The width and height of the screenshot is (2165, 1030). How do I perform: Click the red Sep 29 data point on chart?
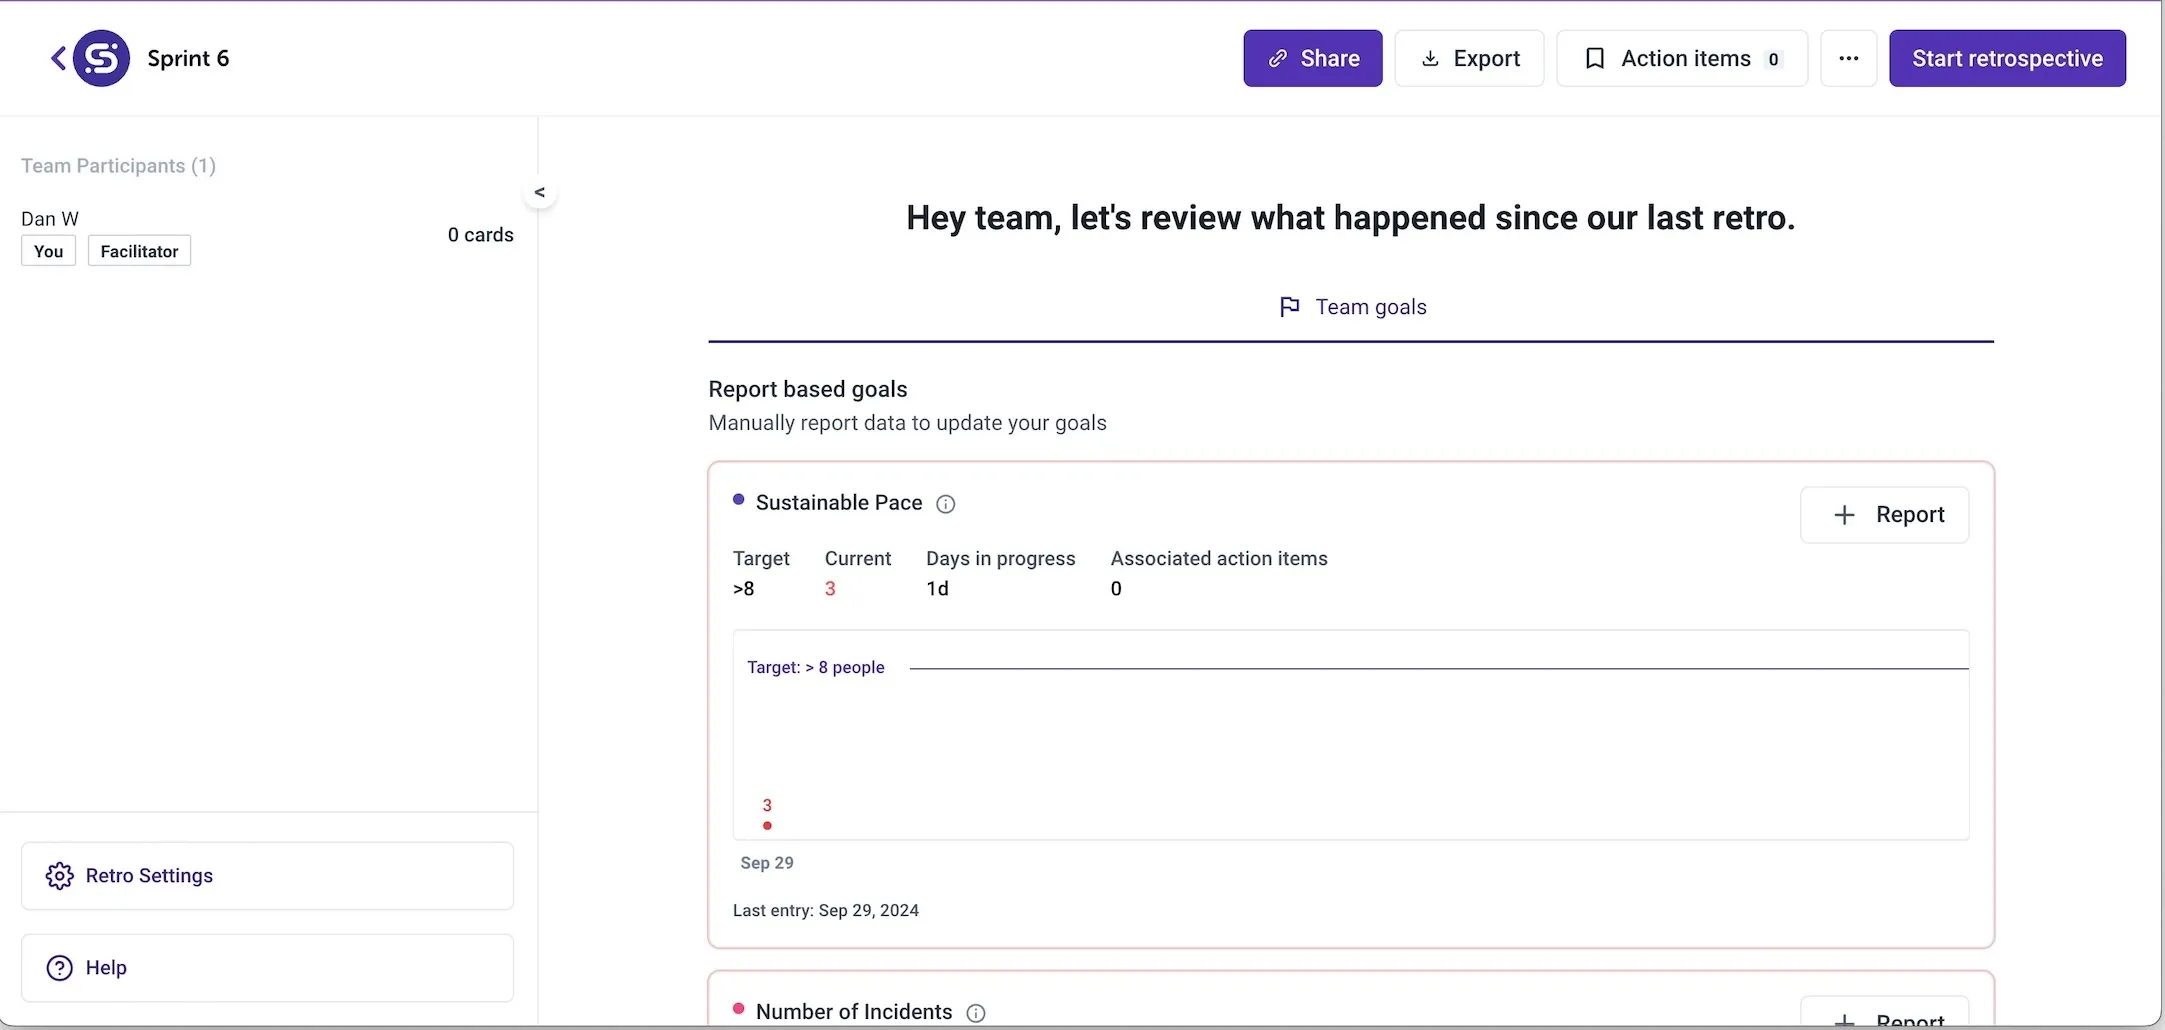767,826
